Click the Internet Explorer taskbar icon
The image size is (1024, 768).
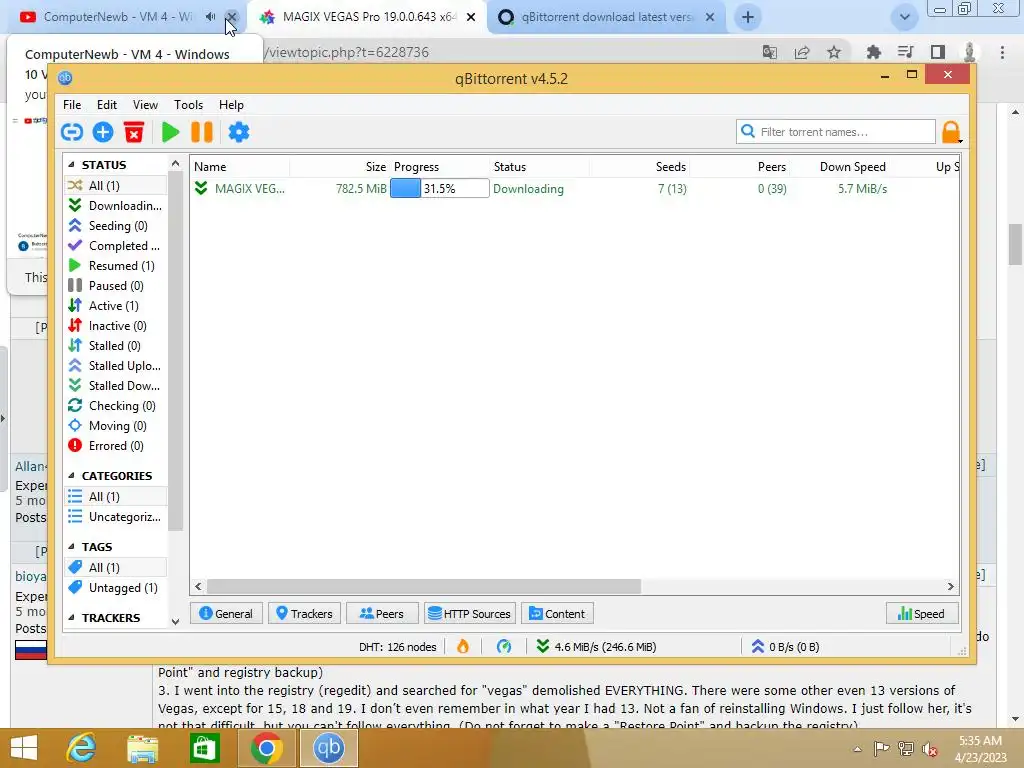(82, 748)
